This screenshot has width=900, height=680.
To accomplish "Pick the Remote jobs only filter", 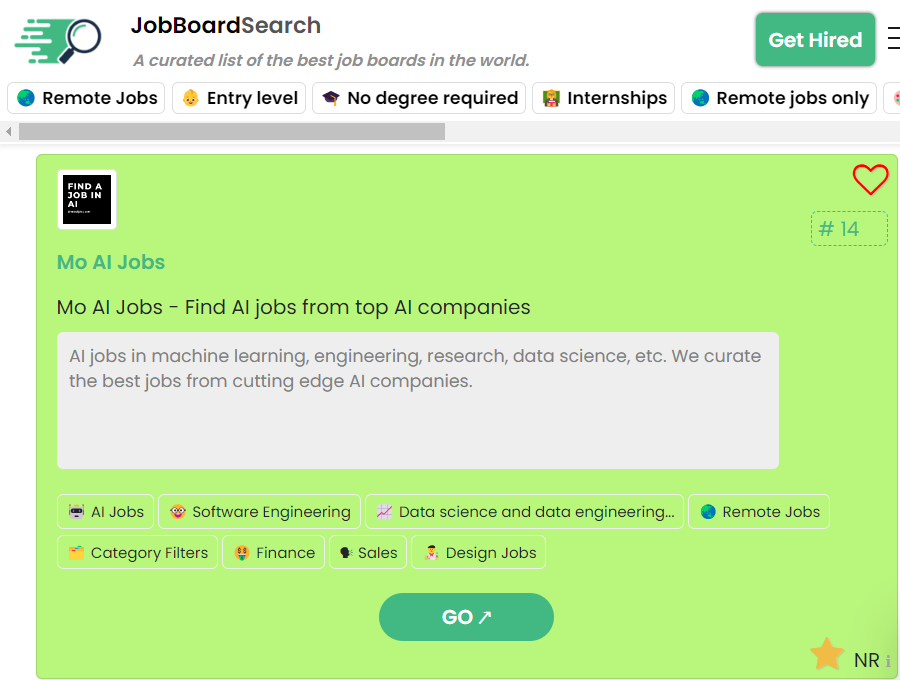I will point(779,98).
